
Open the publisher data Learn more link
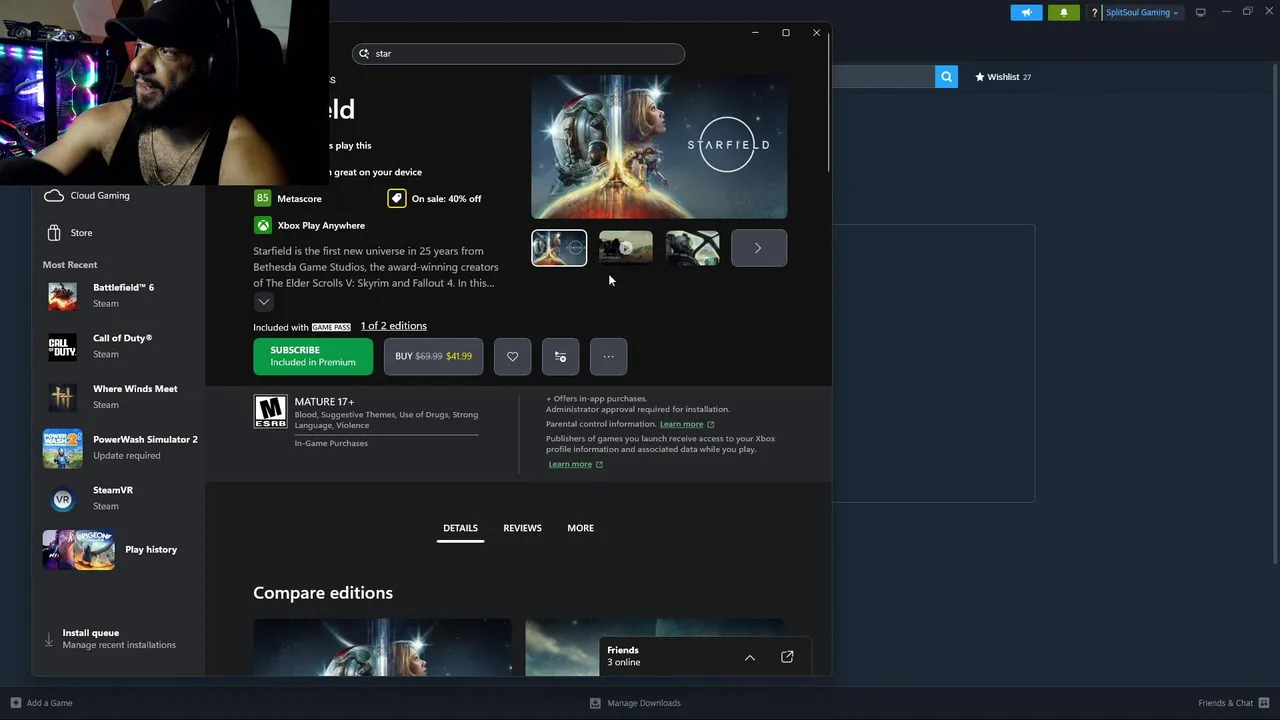(x=576, y=464)
